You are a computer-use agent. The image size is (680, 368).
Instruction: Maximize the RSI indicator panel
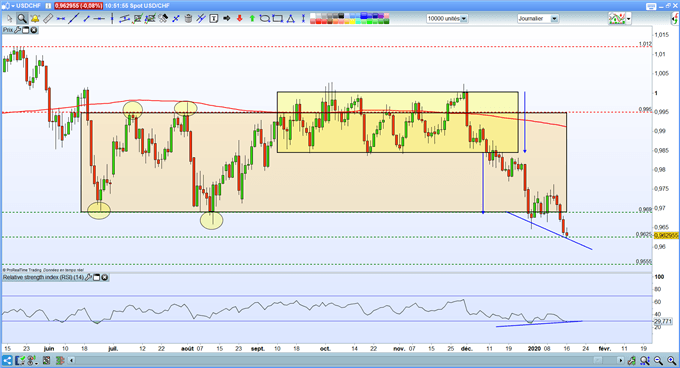point(97,277)
